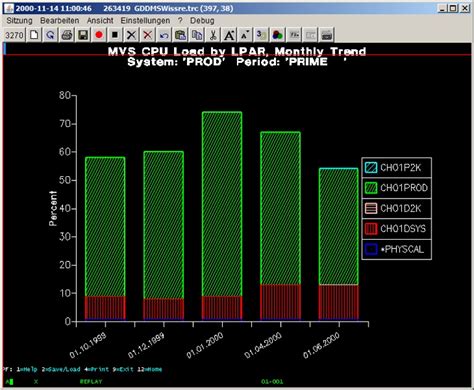Click the green bar segment for 01.06.2000

tap(339, 227)
